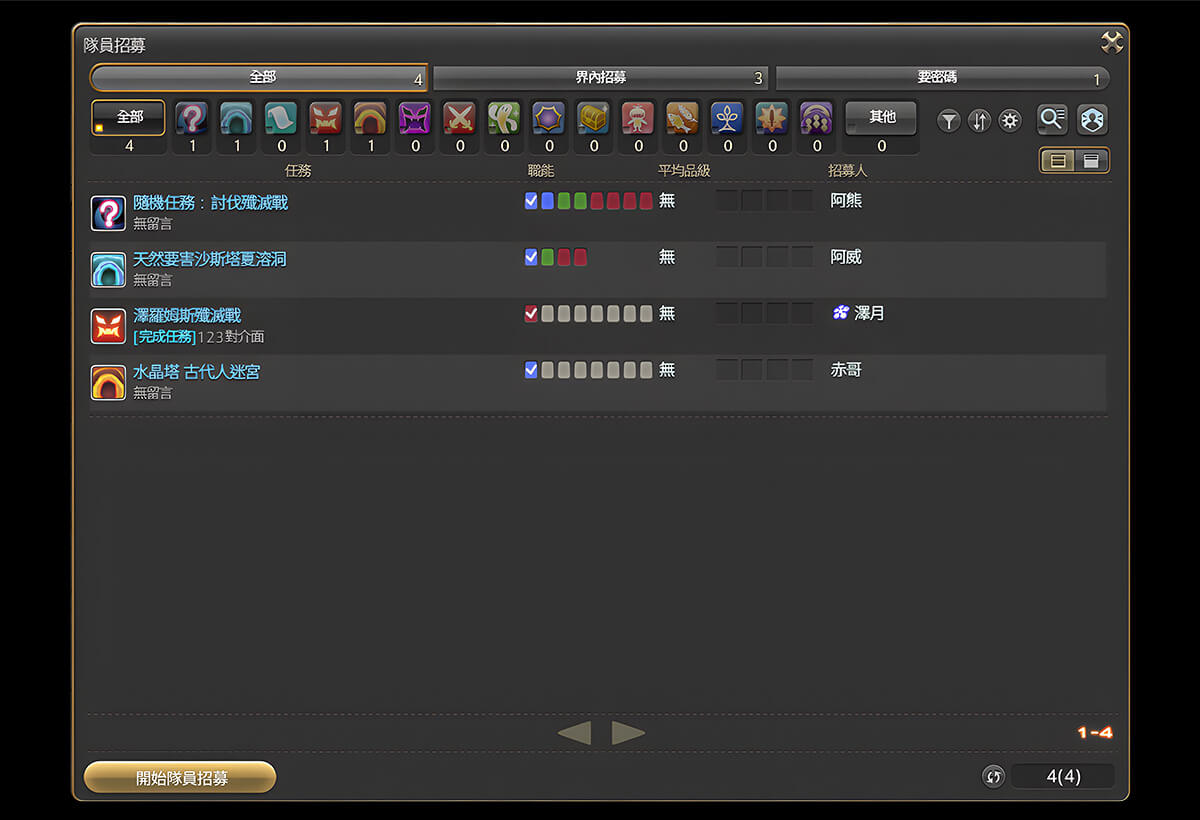Toggle checkbox on 水晶塔 古代人迷宮 row
The width and height of the screenshot is (1200, 820).
pyautogui.click(x=531, y=370)
